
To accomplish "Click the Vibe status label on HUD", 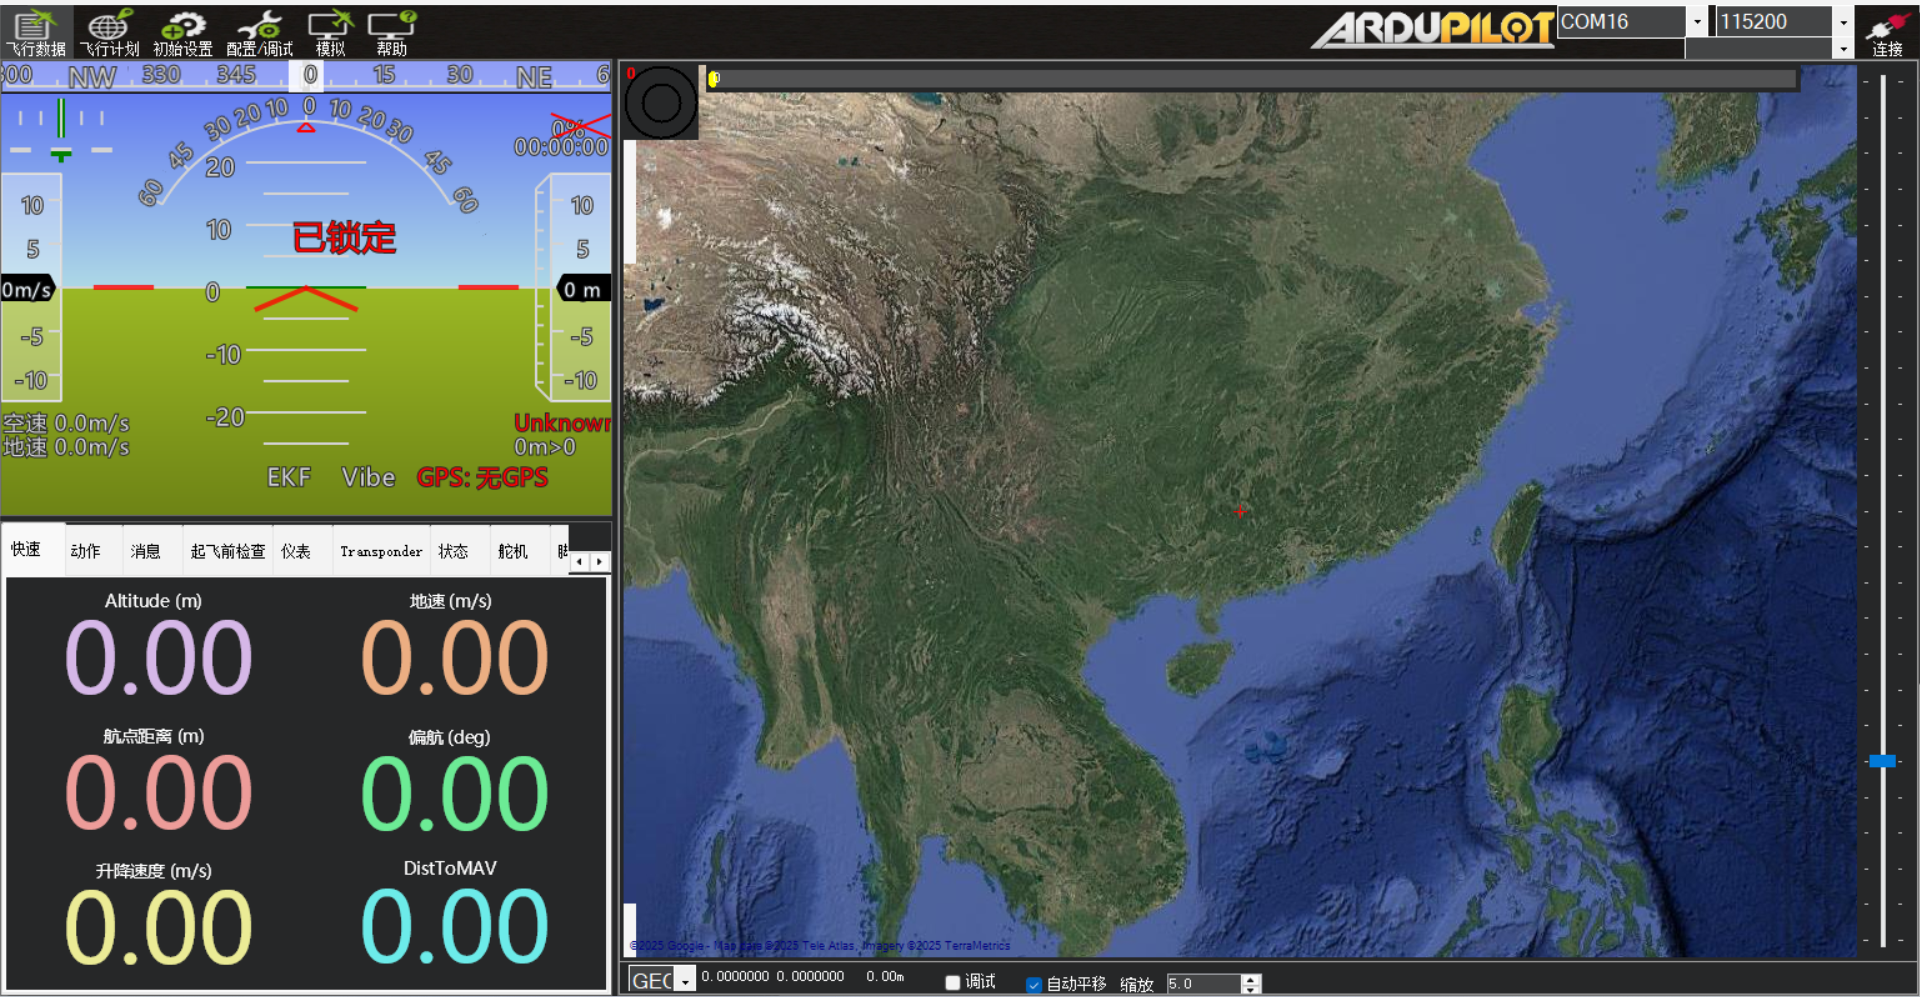I will click(x=368, y=478).
